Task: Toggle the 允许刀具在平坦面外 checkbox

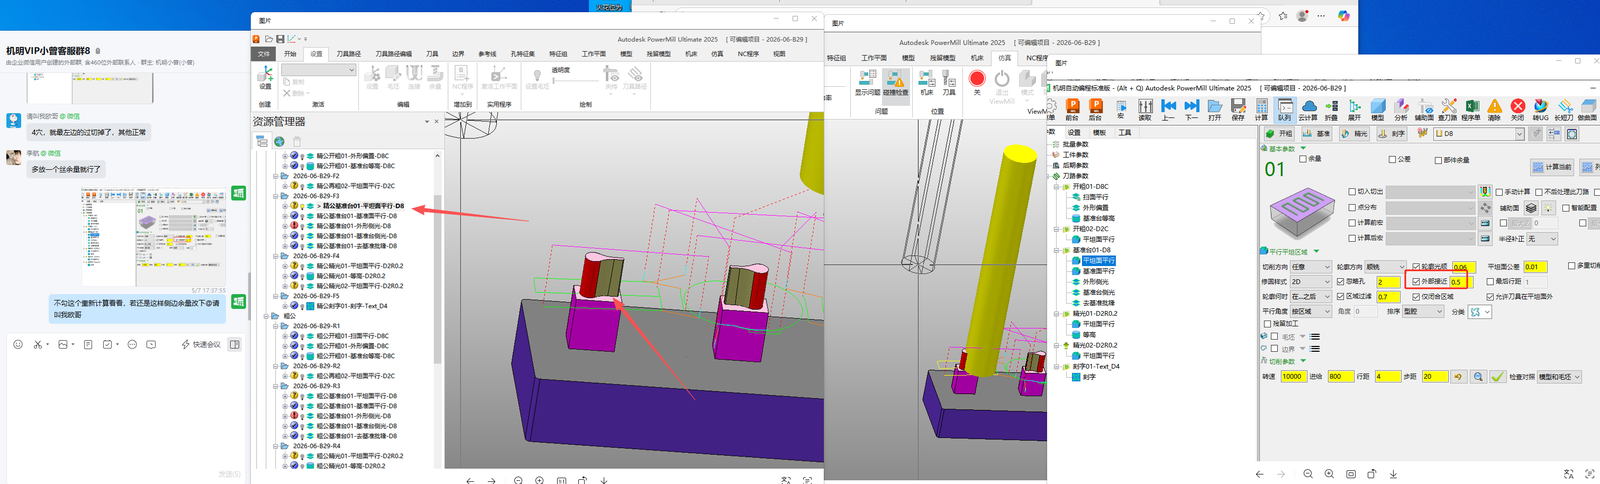Action: pyautogui.click(x=1490, y=296)
